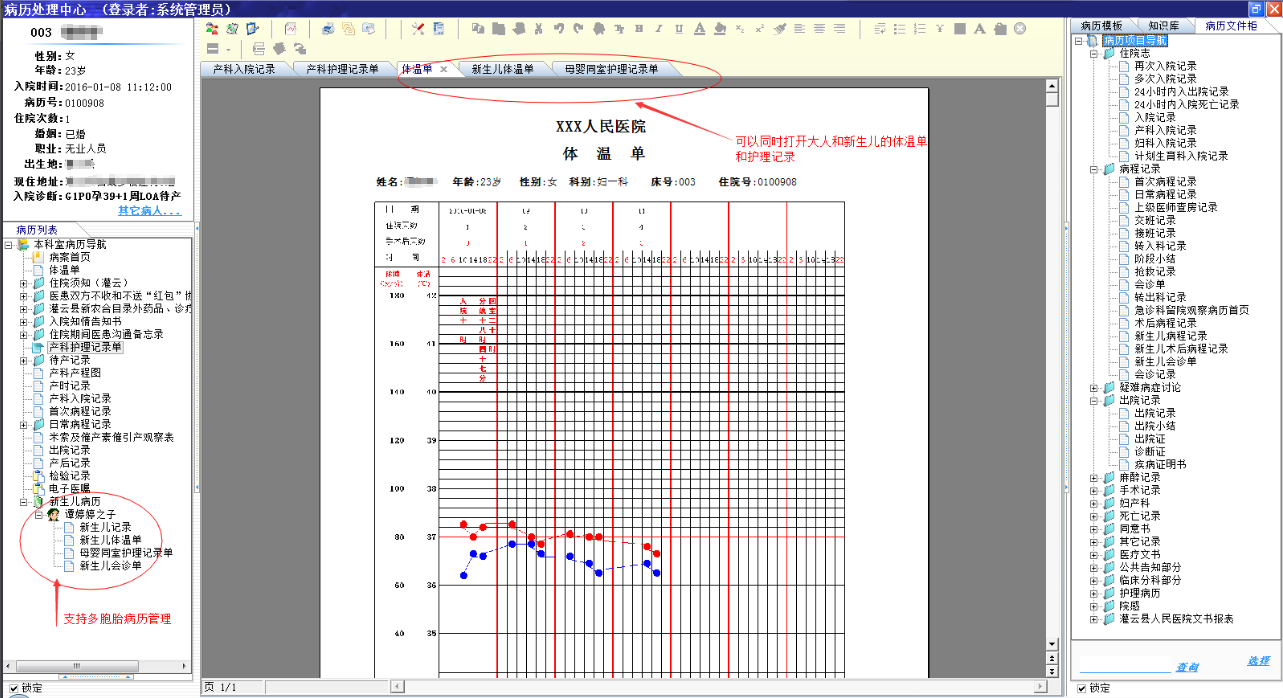
Task: Click the bulleted list toolbar icon
Action: point(900,28)
